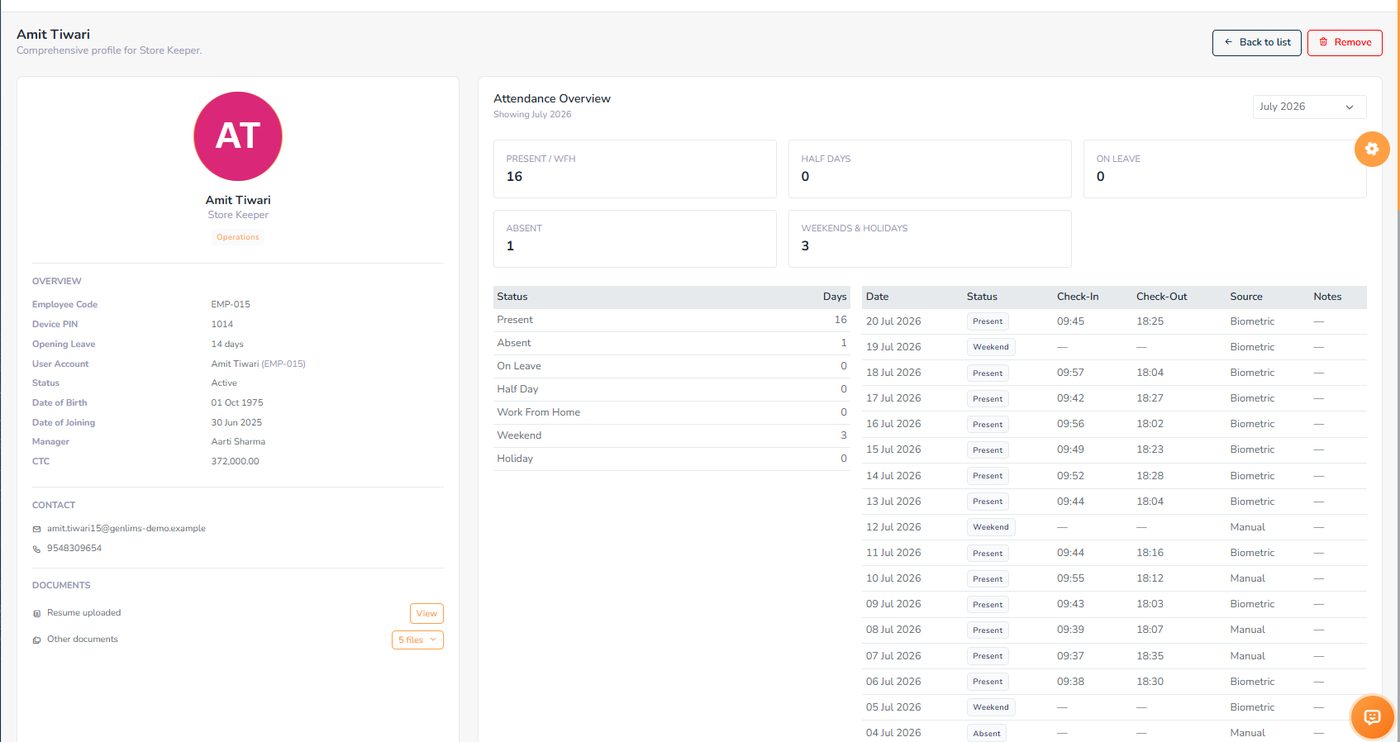Click the Present badge for 17 Jul 2026
The height and width of the screenshot is (742, 1400).
tap(988, 399)
